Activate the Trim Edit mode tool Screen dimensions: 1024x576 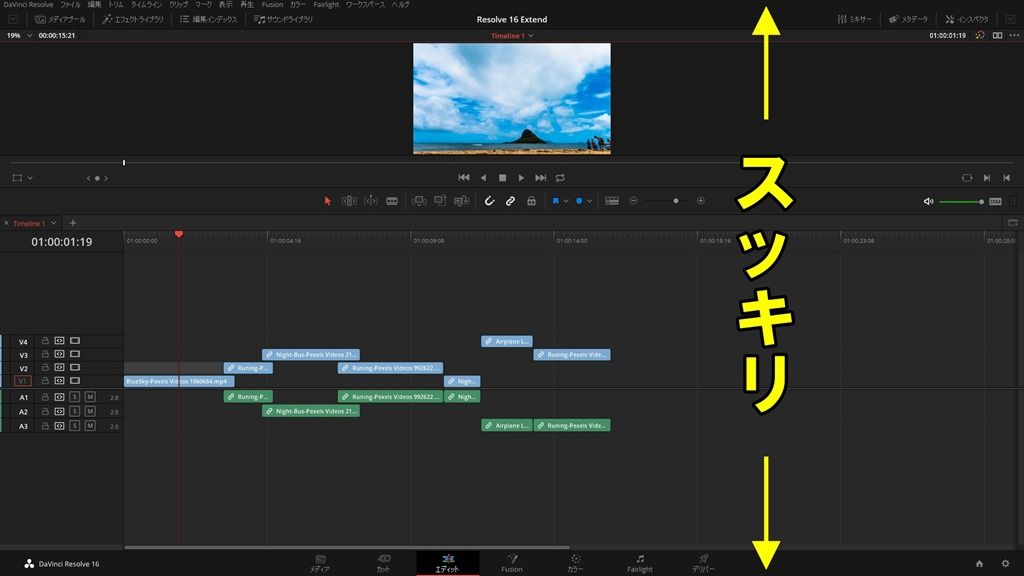click(x=349, y=201)
